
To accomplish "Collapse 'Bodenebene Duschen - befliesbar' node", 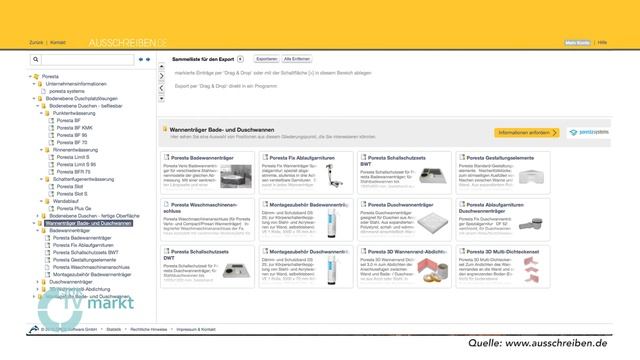I will click(x=38, y=106).
